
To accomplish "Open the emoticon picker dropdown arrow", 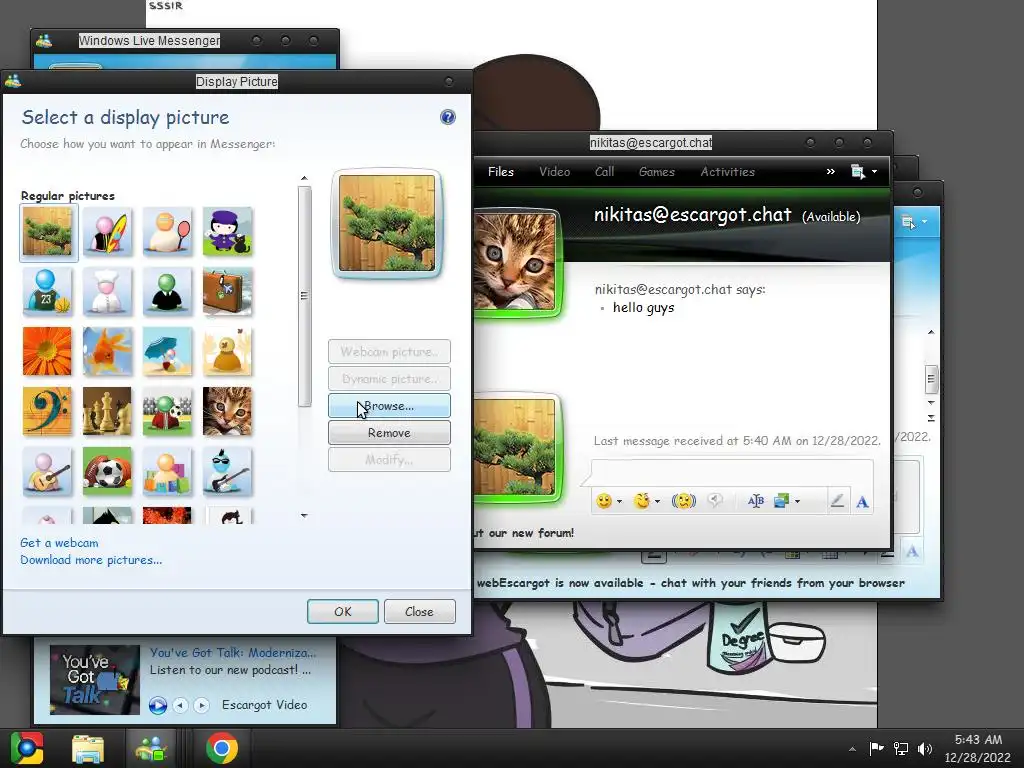I will pyautogui.click(x=619, y=502).
